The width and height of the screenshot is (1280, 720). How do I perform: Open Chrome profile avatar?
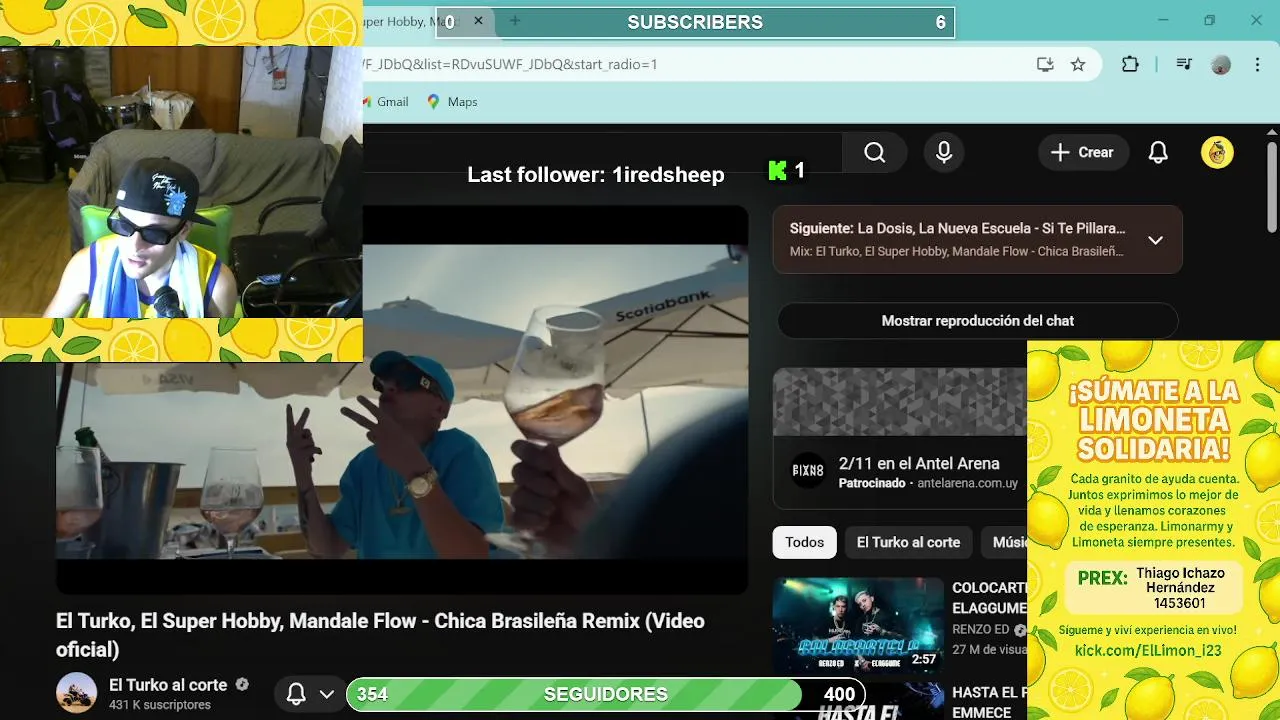click(1220, 64)
